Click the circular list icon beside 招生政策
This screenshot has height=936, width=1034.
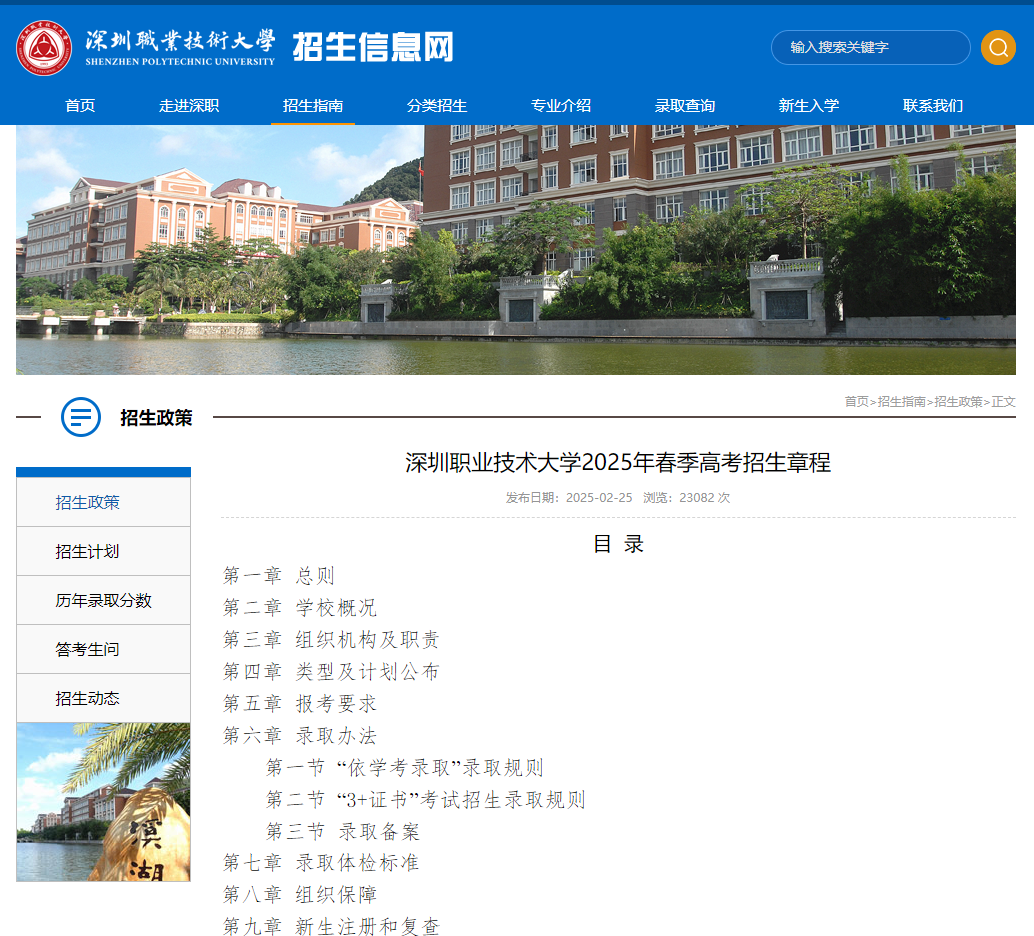point(80,417)
